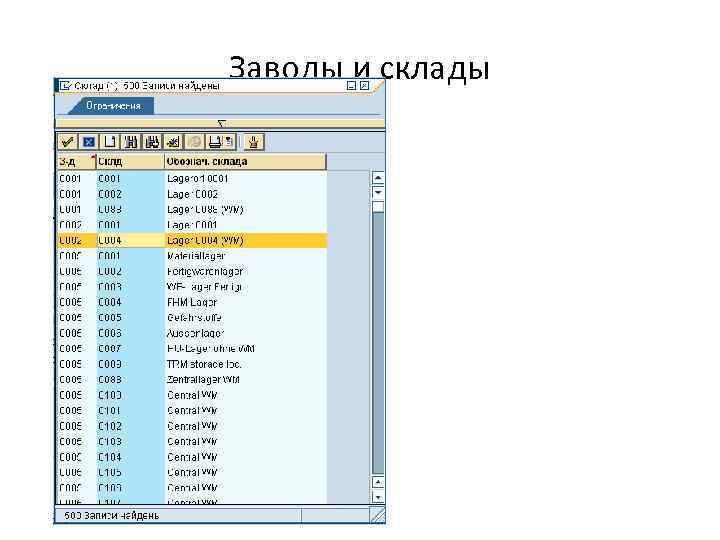
Task: Cancel using the blue X toolbar icon
Action: [89, 142]
